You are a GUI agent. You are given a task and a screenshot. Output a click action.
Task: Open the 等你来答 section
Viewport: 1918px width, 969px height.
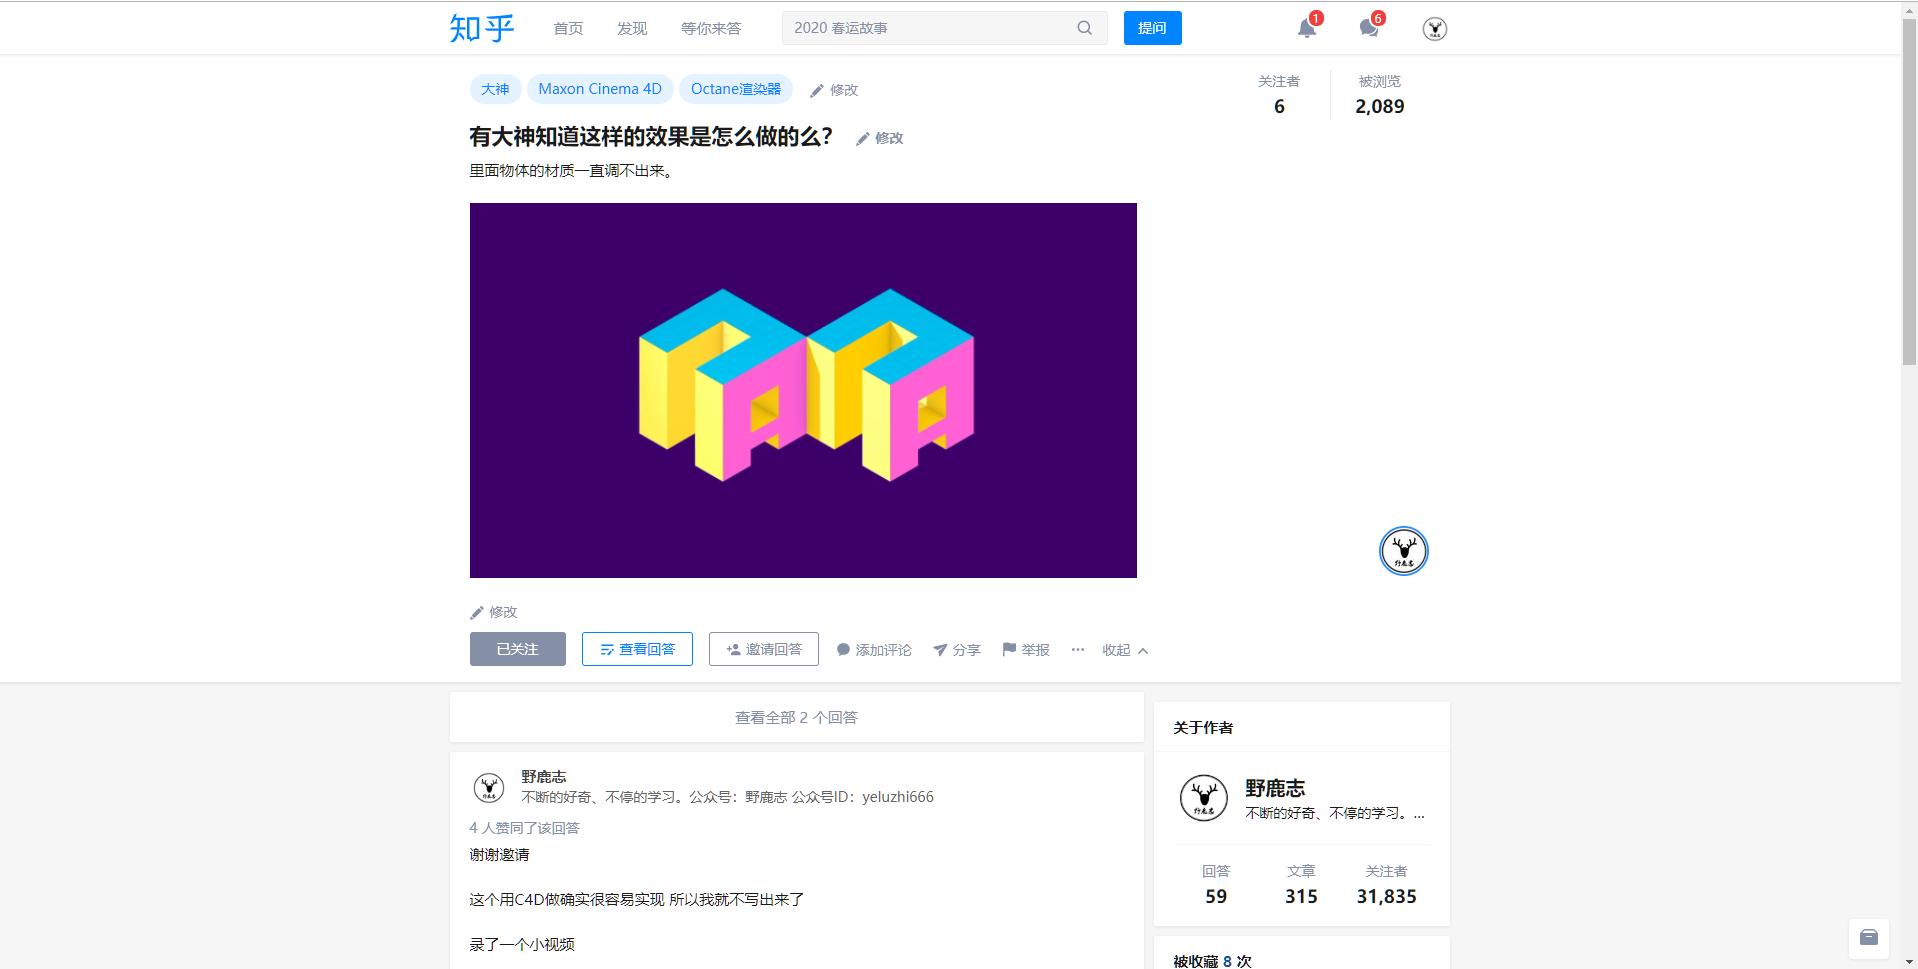(711, 28)
